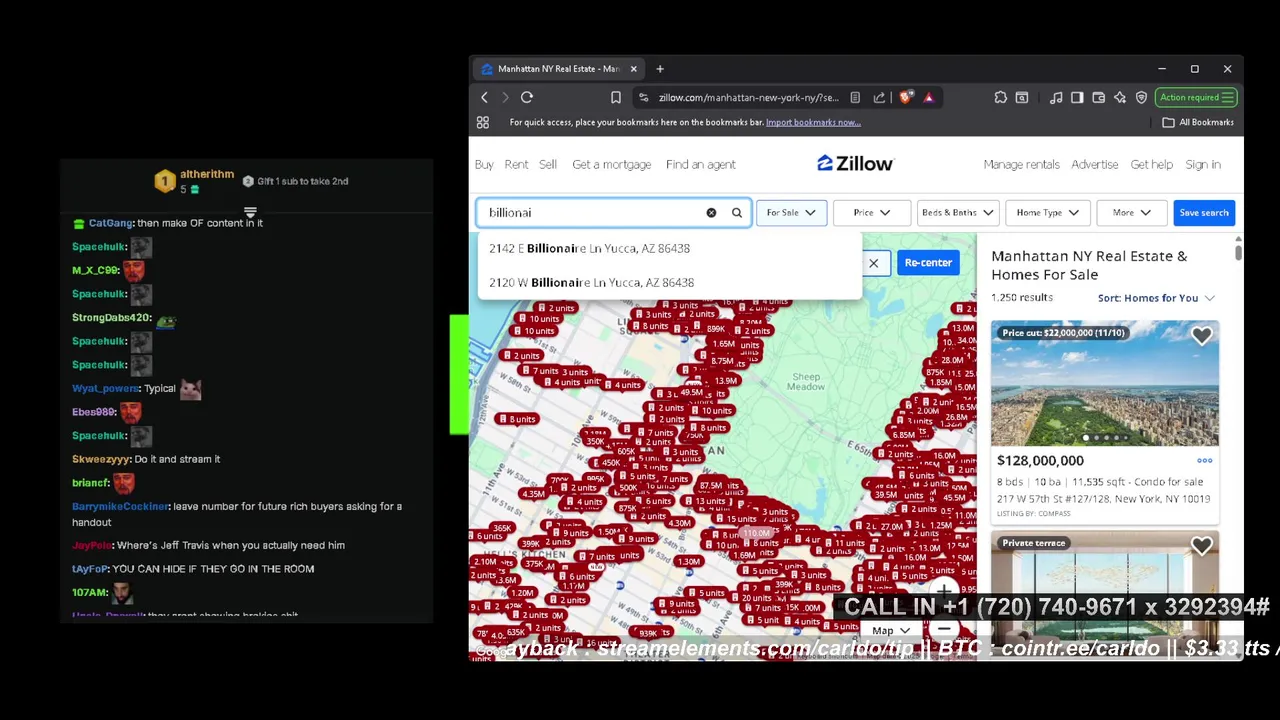Go to Zillow home via logo
This screenshot has width=1280, height=720.
point(855,164)
